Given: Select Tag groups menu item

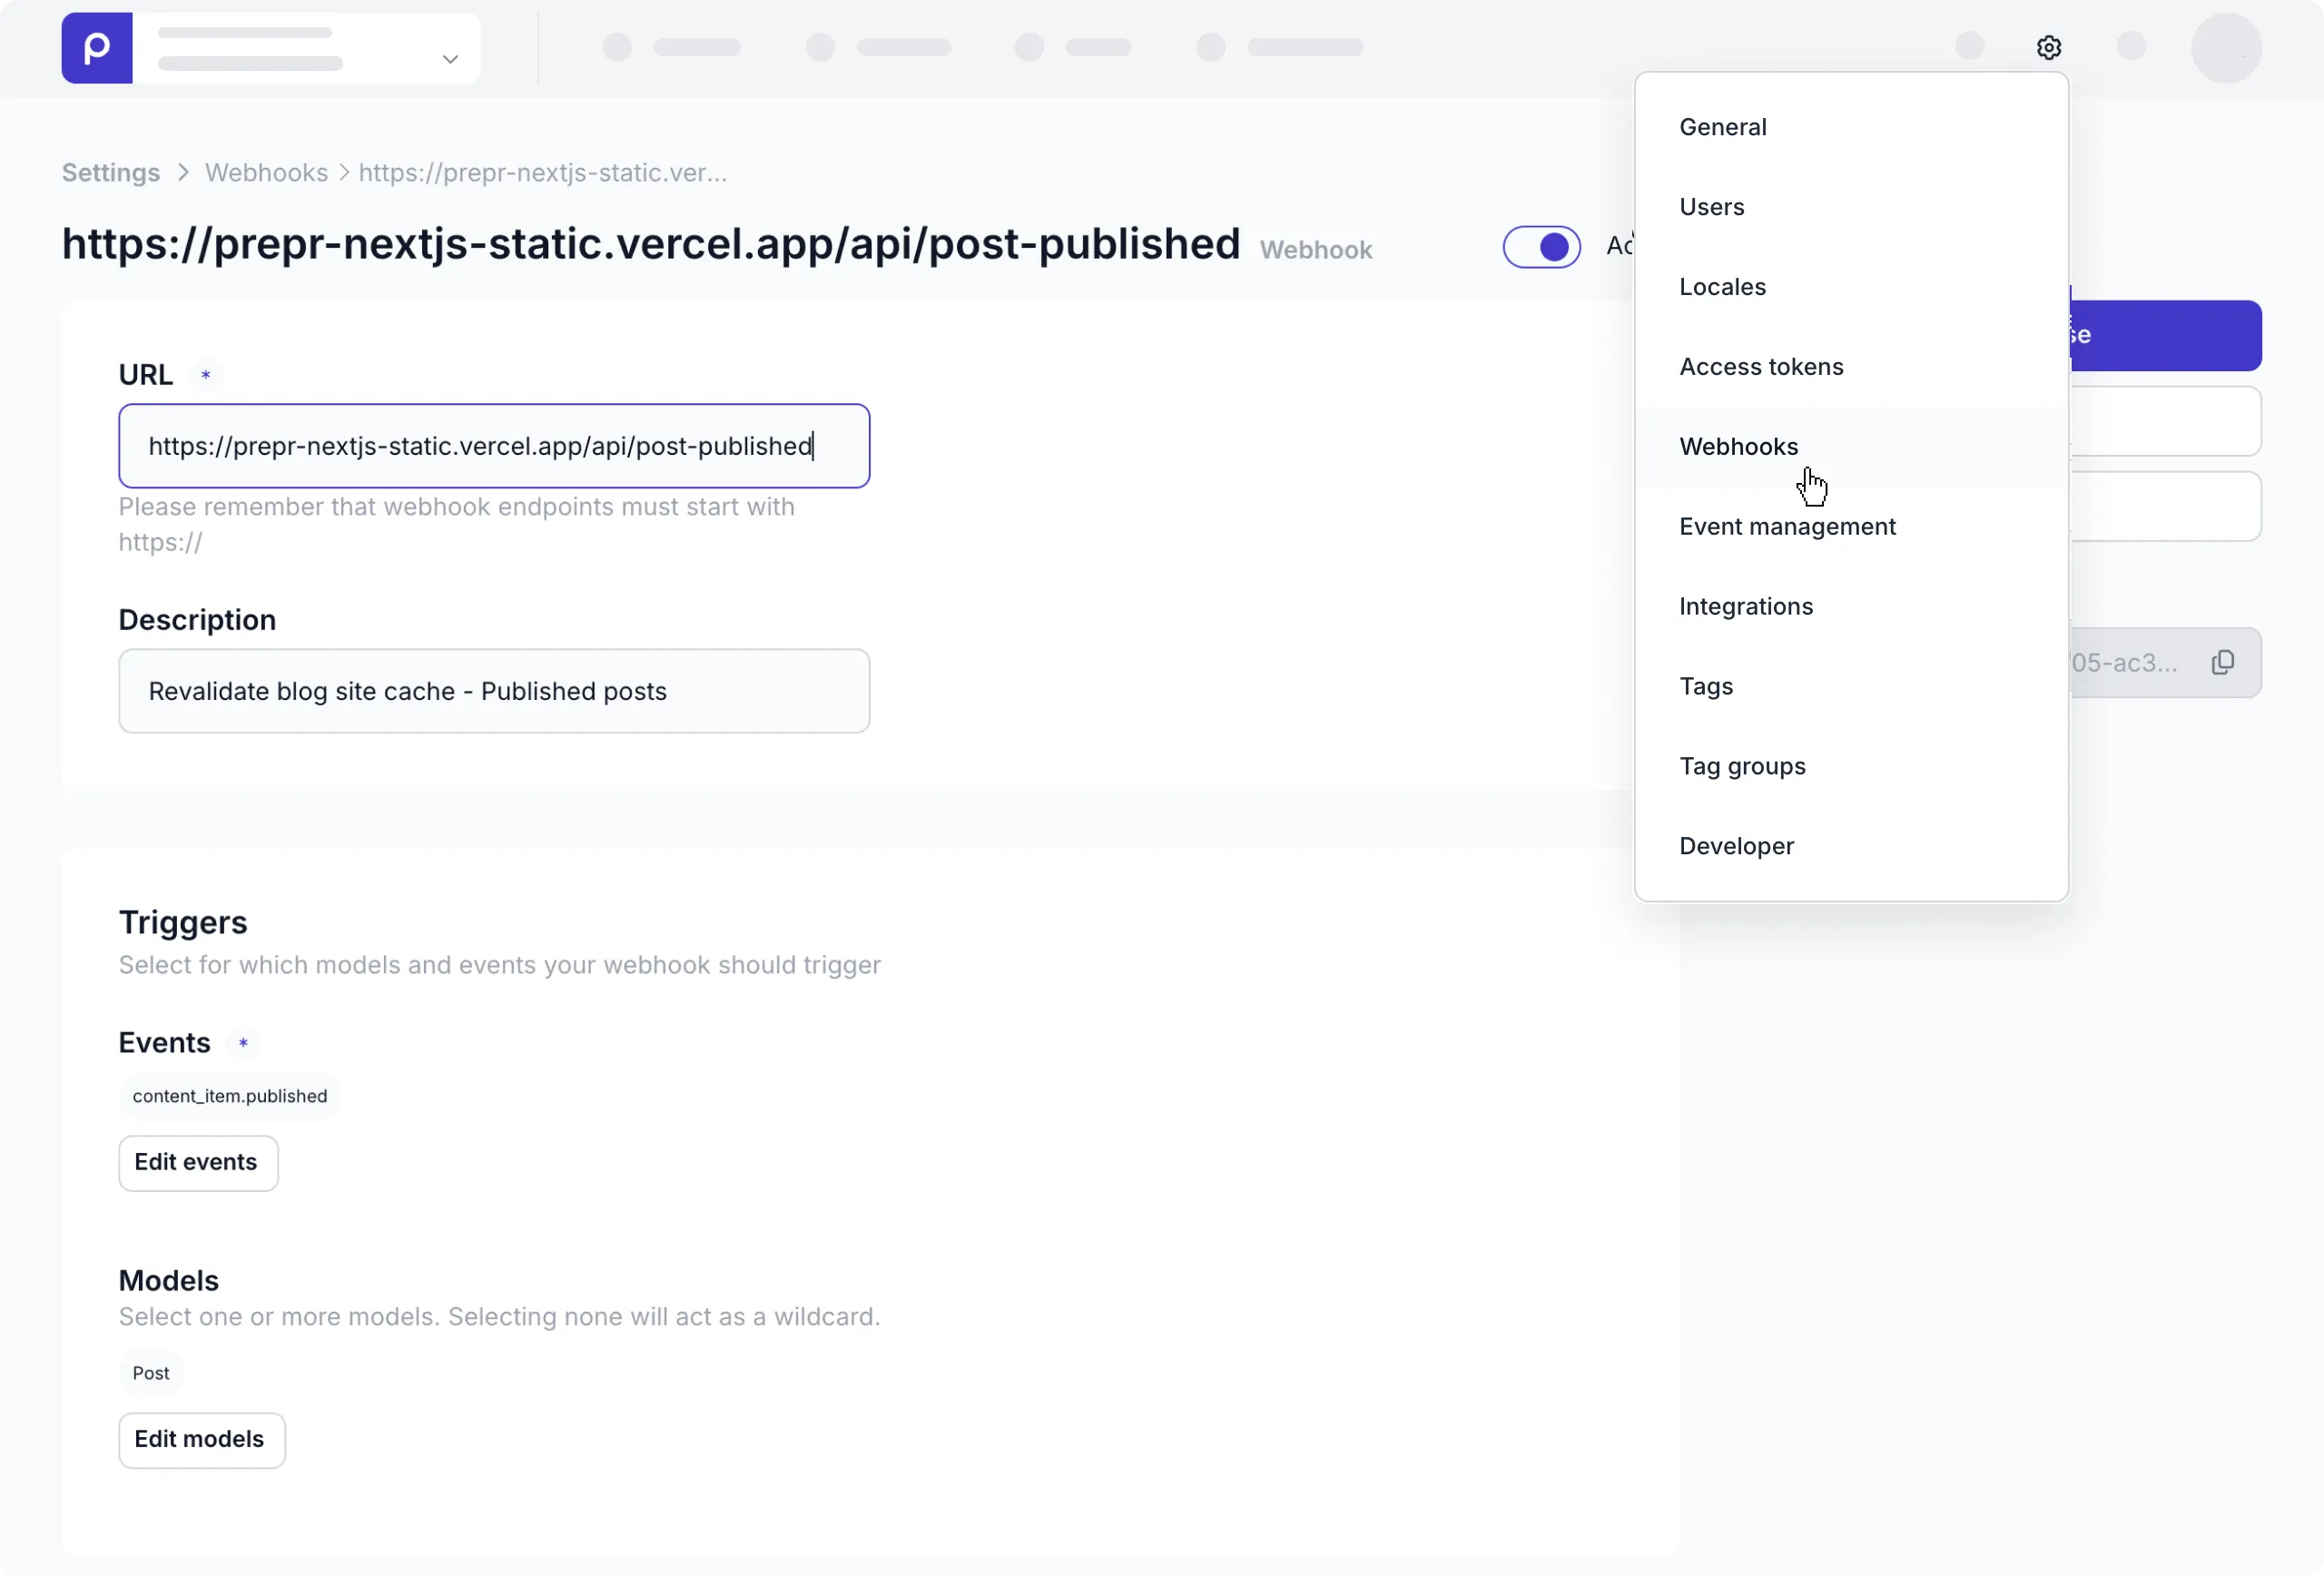Looking at the screenshot, I should click(1851, 767).
